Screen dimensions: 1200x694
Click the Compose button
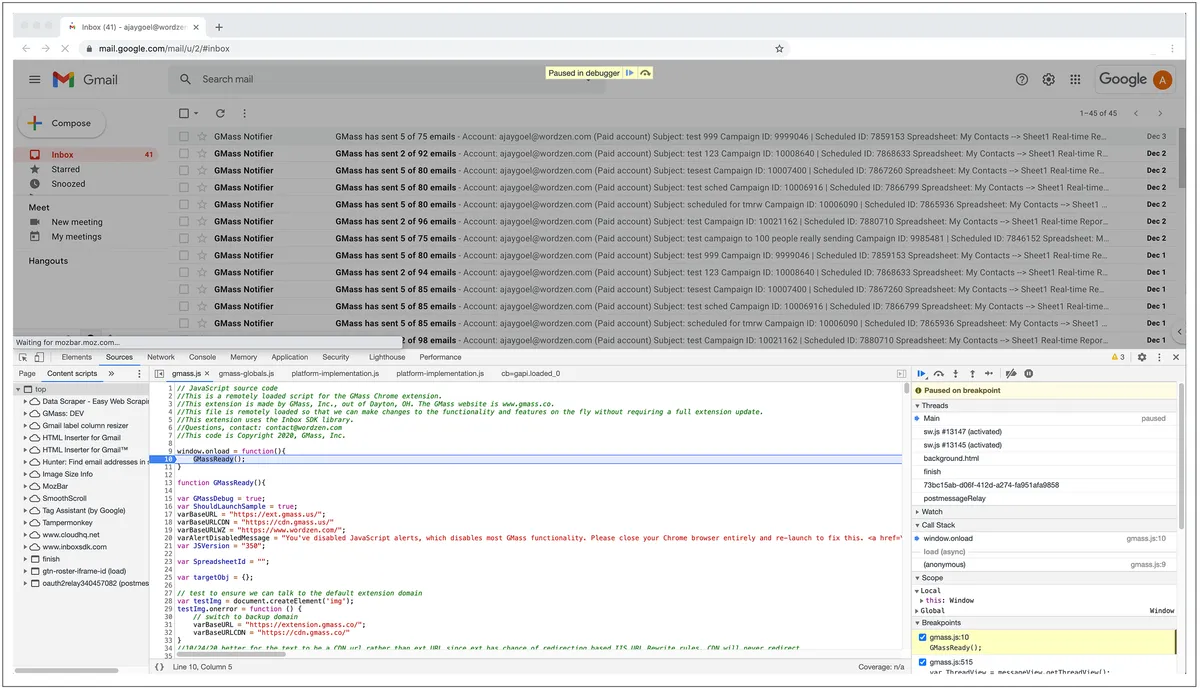coord(62,123)
